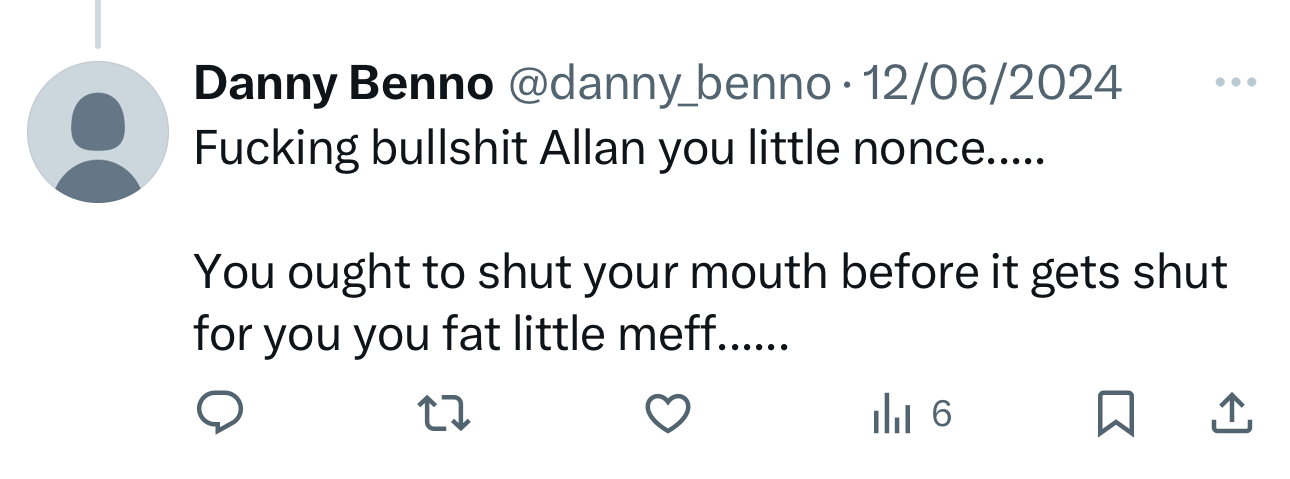Click the word "Allan" in the tweet
Viewport: 1290px width, 479px height.
[x=594, y=149]
